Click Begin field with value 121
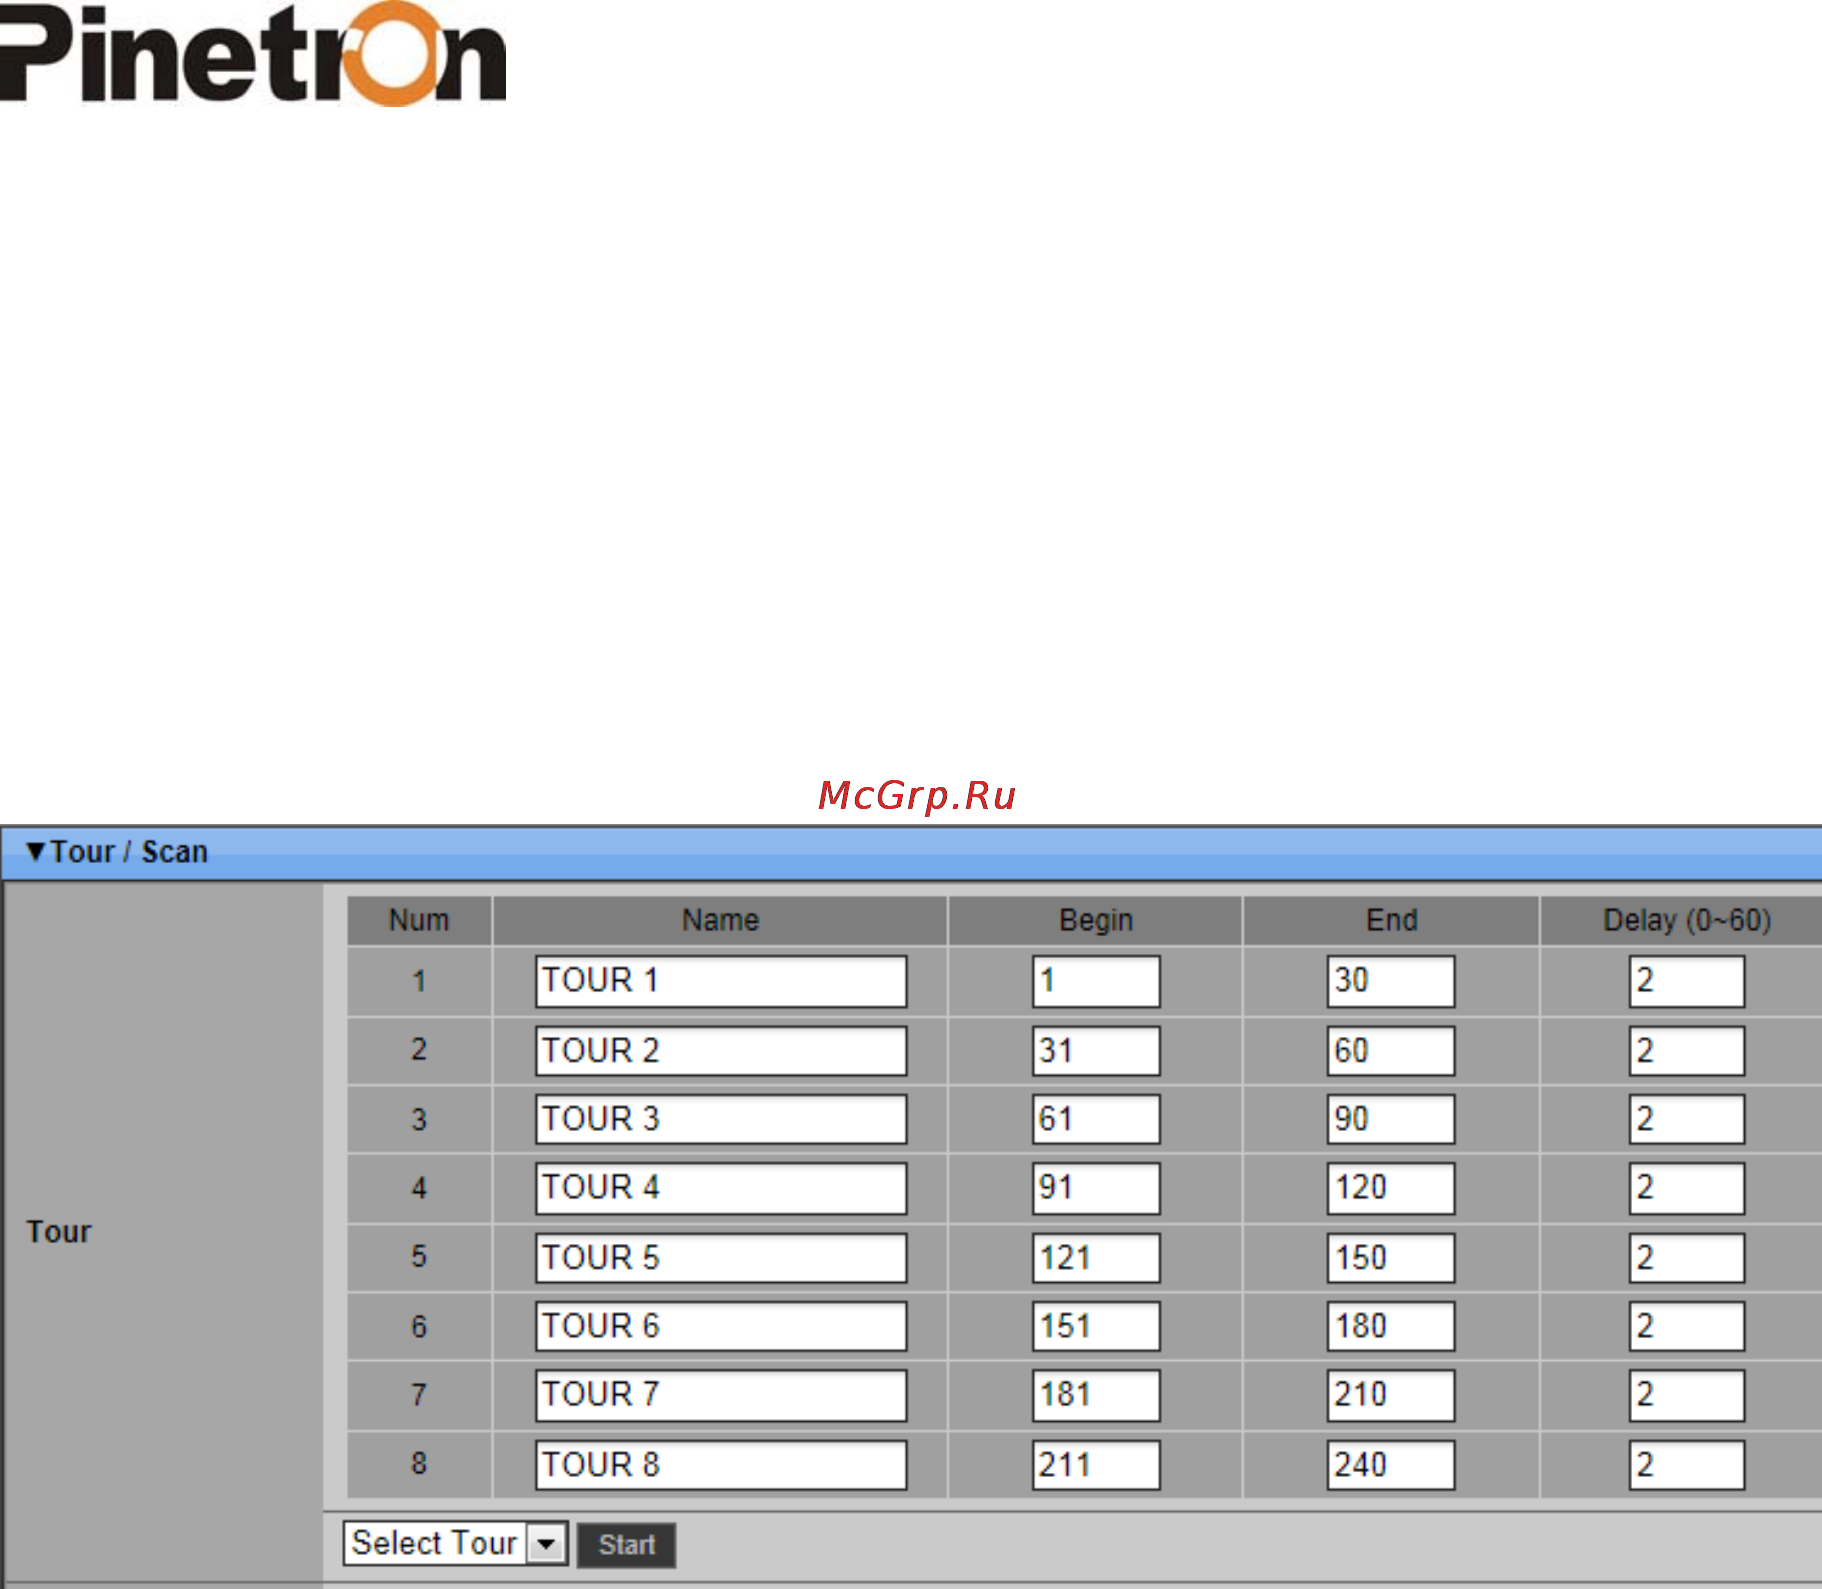This screenshot has width=1822, height=1589. pyautogui.click(x=1096, y=1258)
